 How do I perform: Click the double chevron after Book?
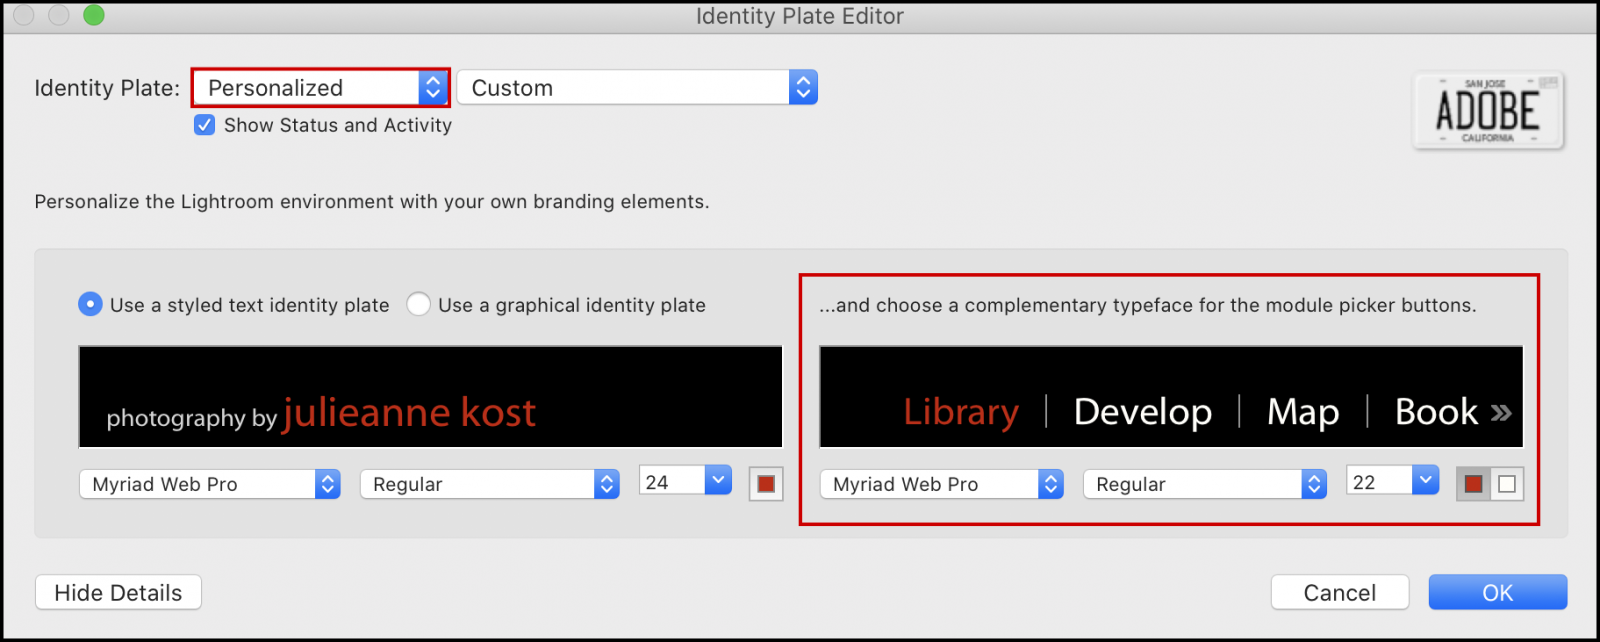1501,413
